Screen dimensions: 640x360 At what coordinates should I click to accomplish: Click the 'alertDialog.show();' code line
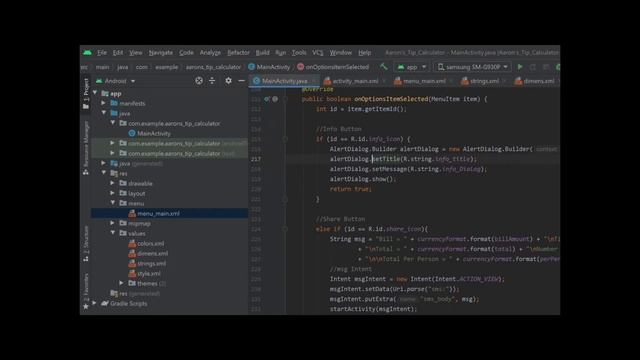(363, 179)
